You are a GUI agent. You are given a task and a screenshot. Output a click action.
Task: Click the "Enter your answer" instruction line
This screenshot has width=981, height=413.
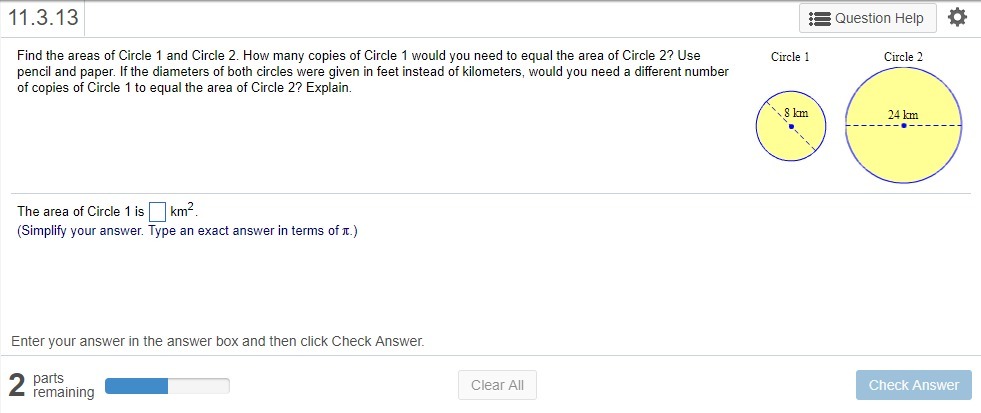(218, 341)
